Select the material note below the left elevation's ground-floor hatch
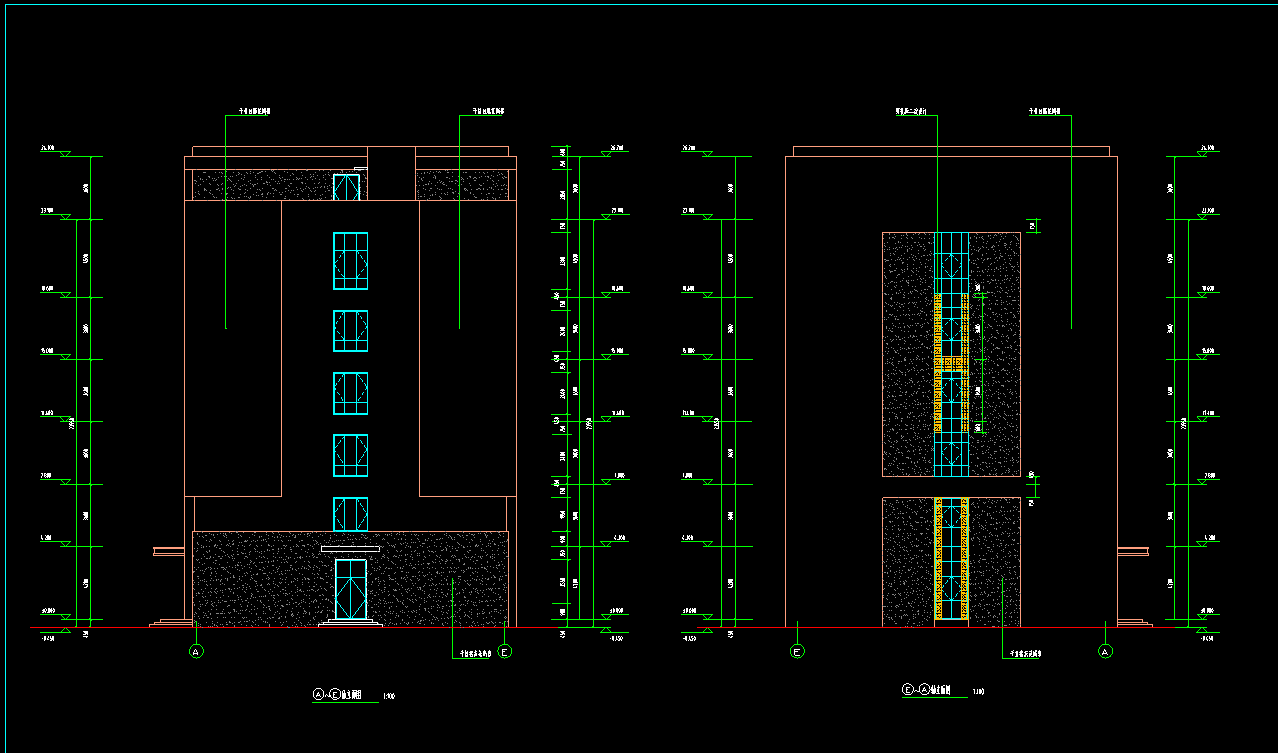This screenshot has height=753, width=1278. (x=474, y=656)
